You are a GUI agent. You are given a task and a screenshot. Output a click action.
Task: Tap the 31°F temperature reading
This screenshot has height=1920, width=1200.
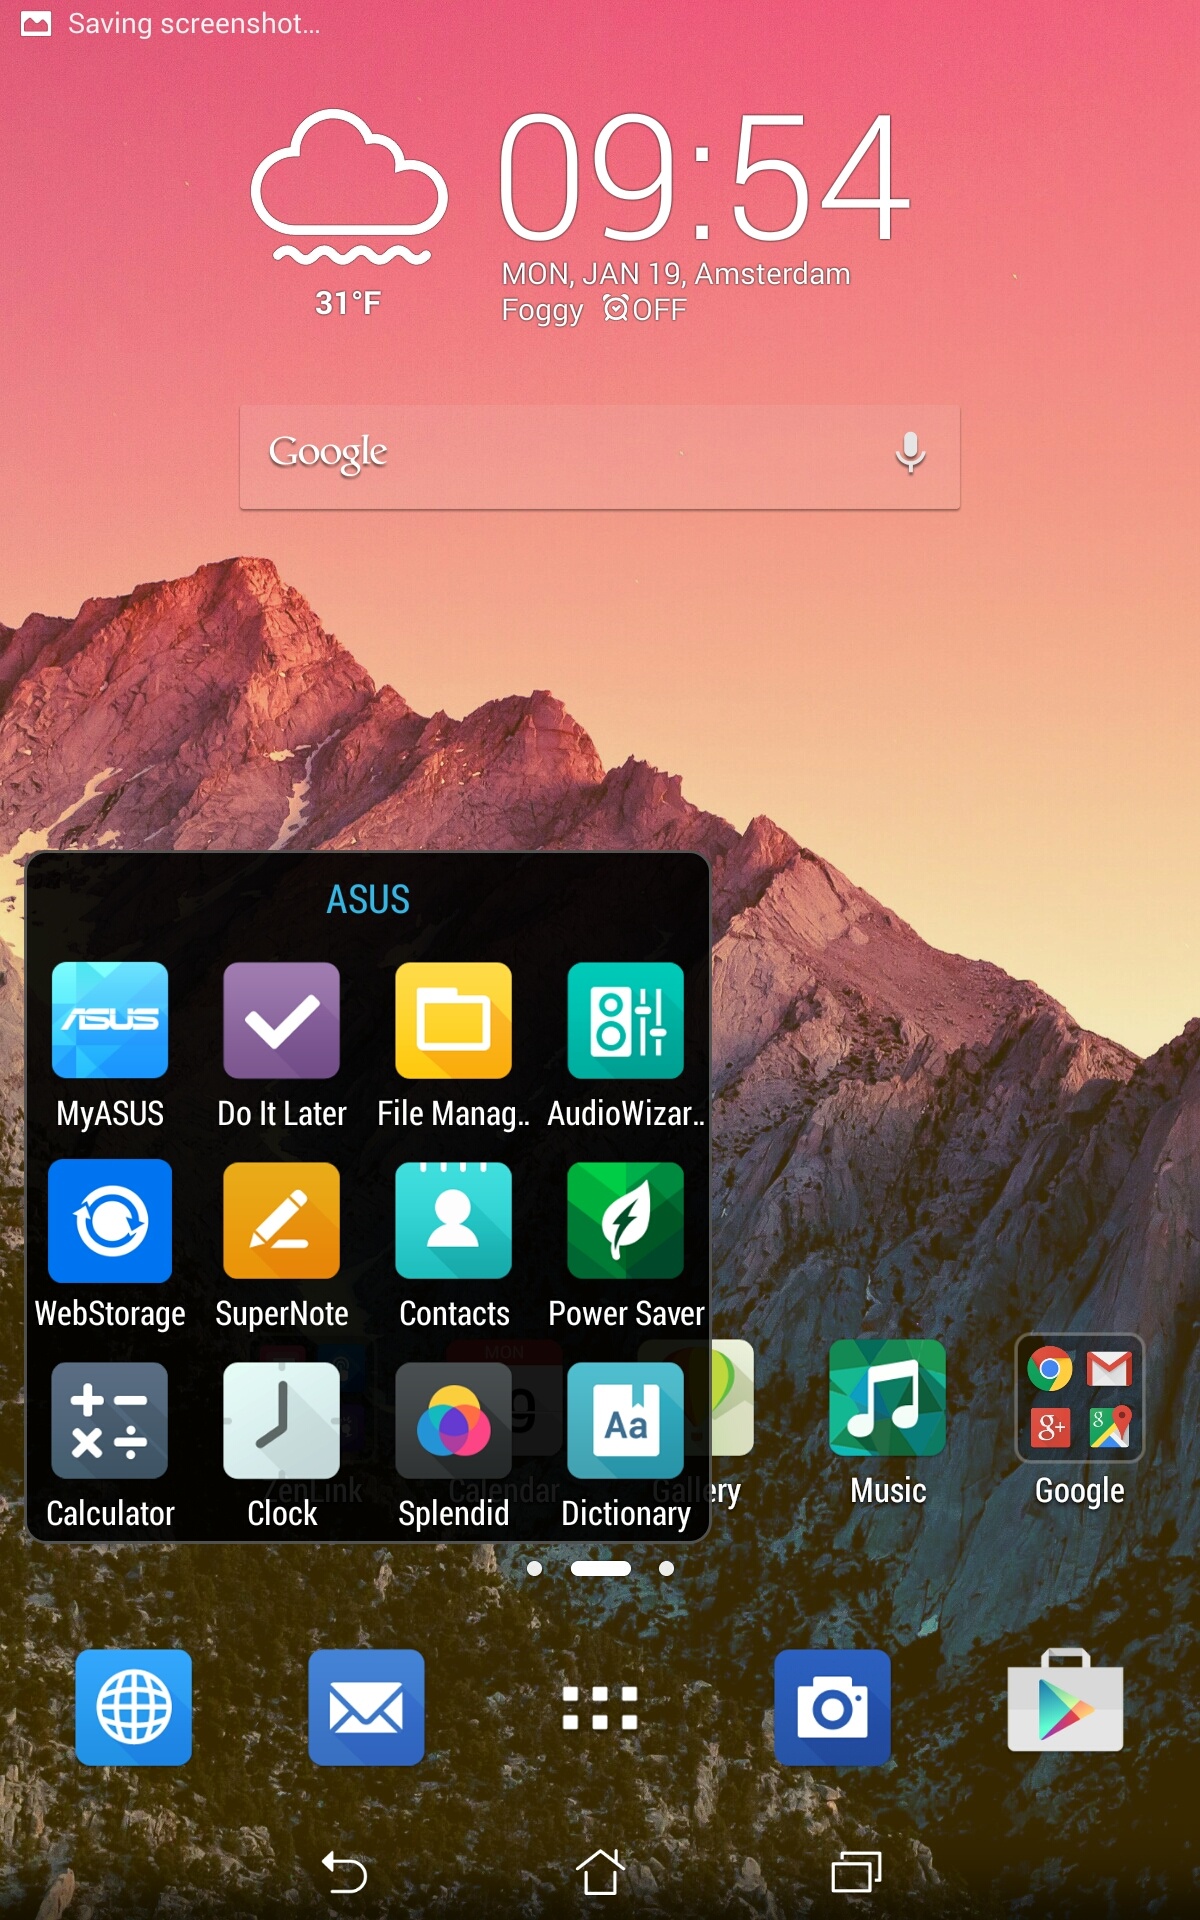click(348, 302)
